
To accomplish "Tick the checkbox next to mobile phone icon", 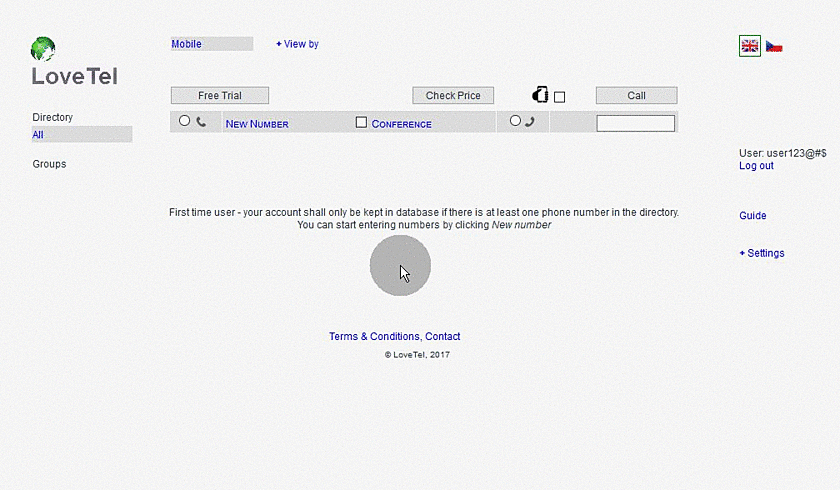I will point(559,97).
